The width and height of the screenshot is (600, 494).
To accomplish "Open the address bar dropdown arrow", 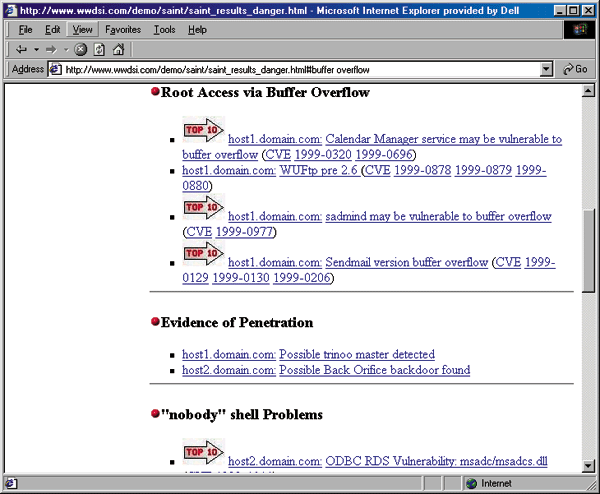I will pos(546,70).
